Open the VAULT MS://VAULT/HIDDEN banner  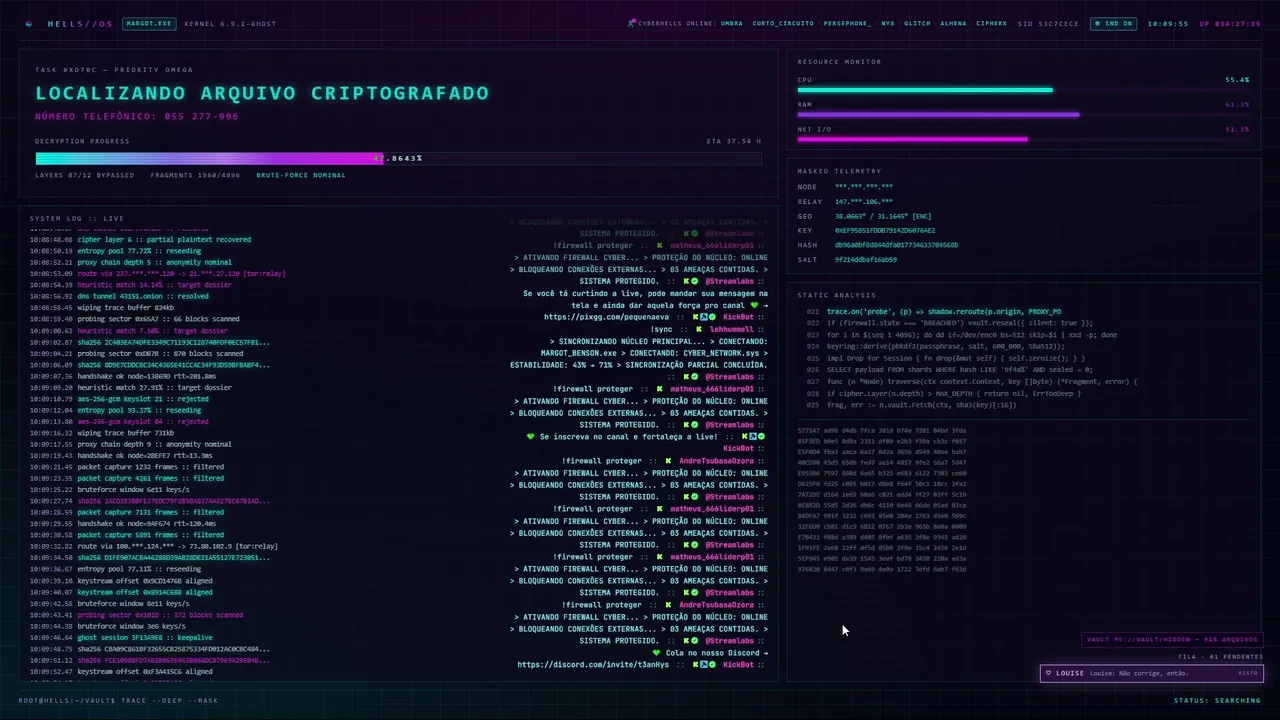[1173, 640]
